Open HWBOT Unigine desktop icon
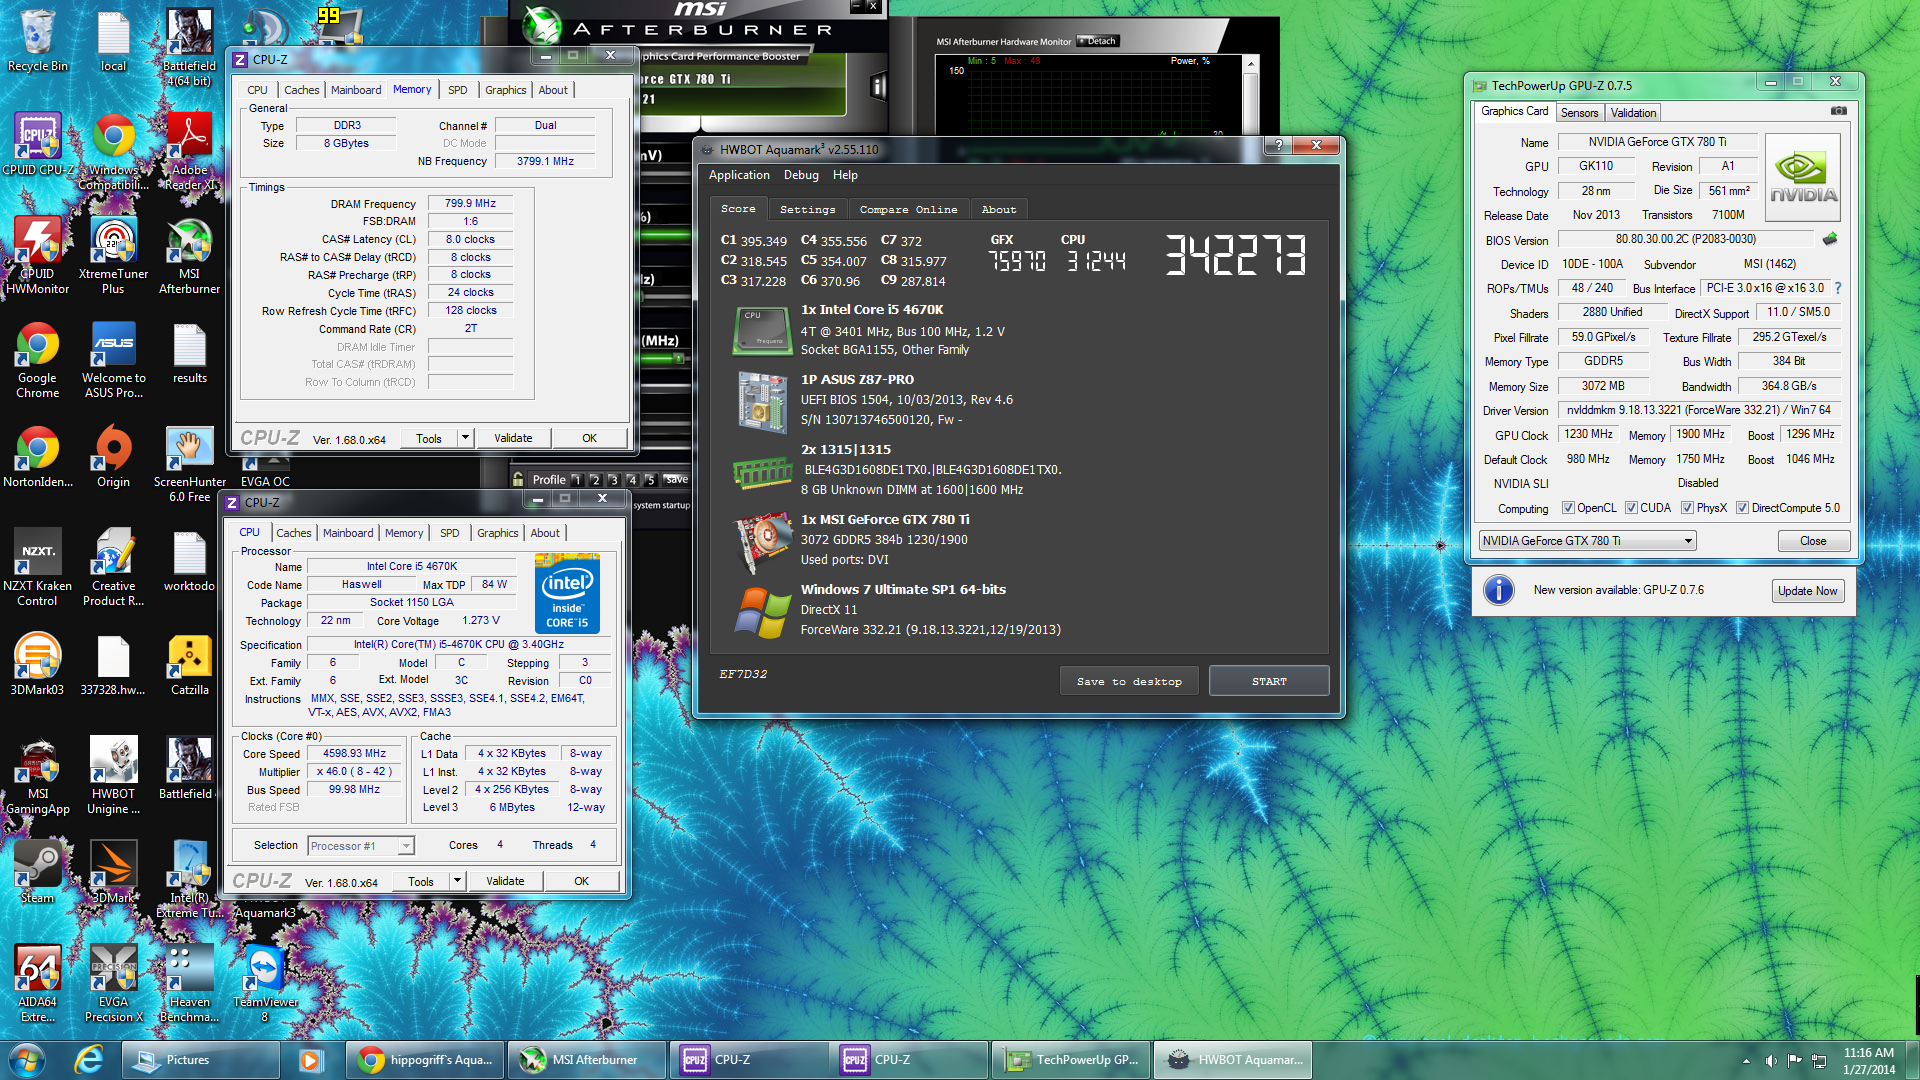The image size is (1920, 1080). pos(113,776)
